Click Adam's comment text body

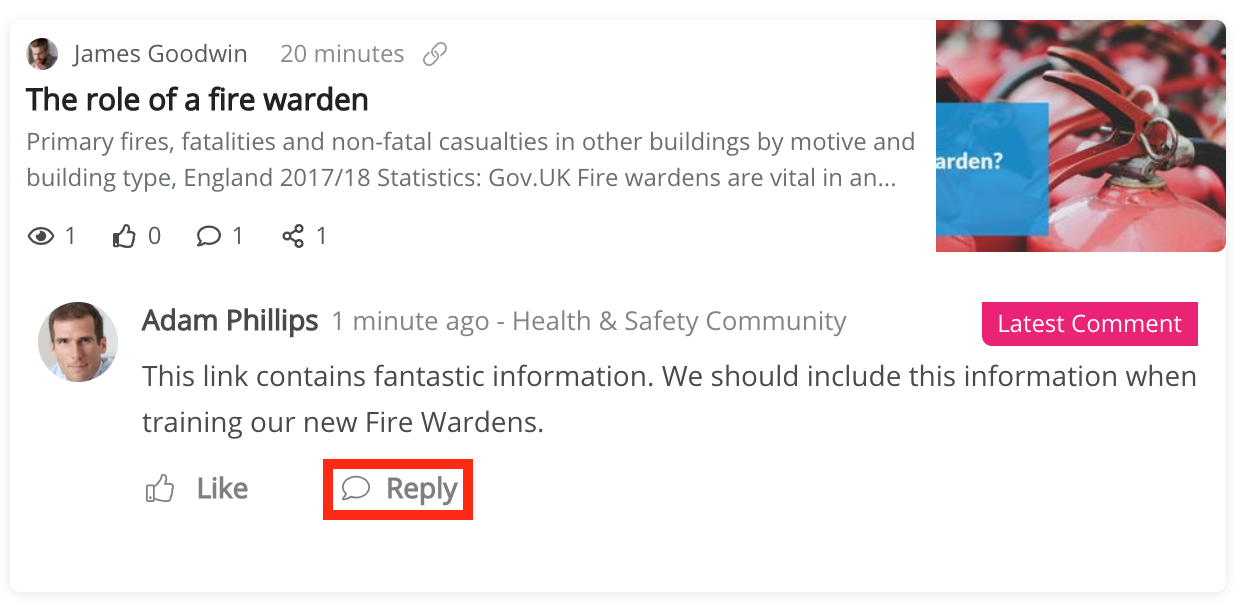pos(668,399)
